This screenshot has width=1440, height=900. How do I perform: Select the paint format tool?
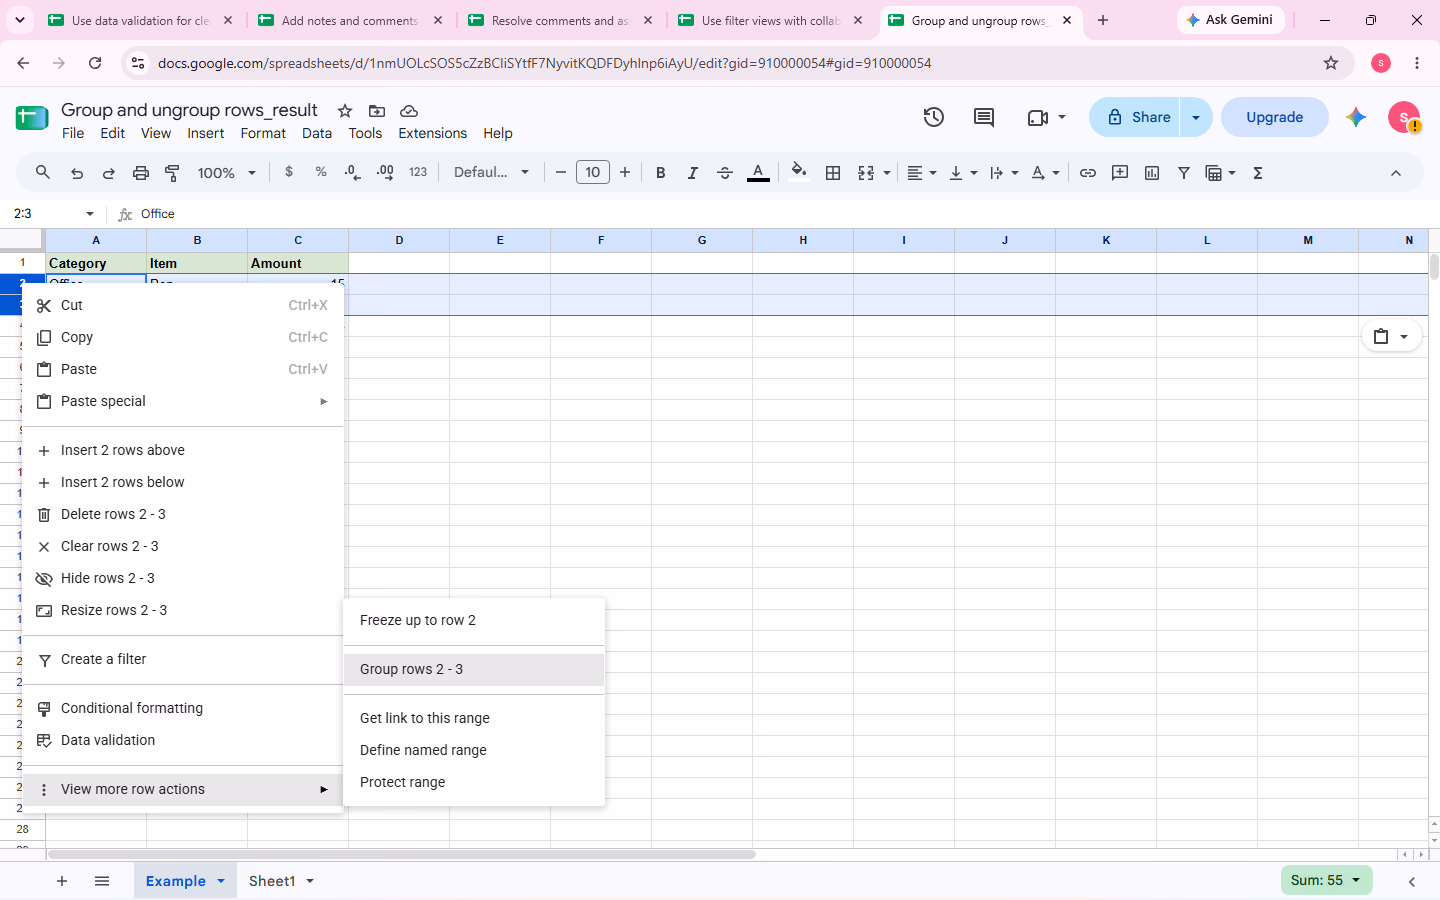[173, 173]
